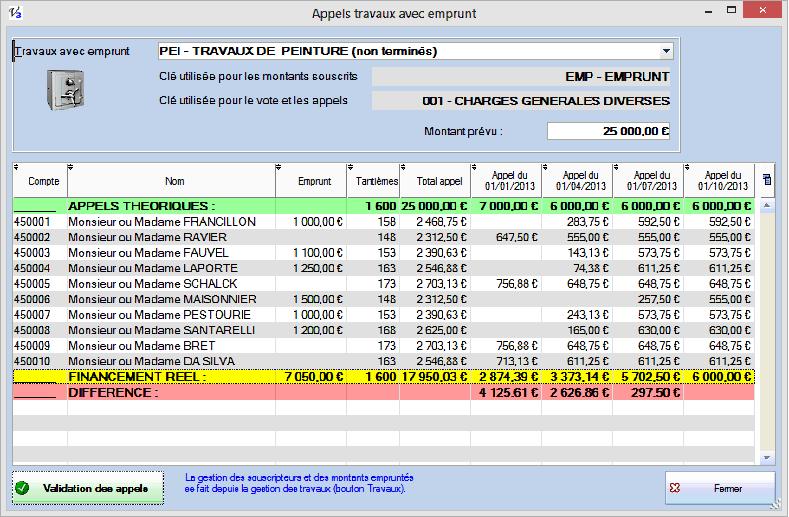Select row Monsieur ou Madame LAPORTE
Viewport: 789px width, 517px height.
pos(383,268)
